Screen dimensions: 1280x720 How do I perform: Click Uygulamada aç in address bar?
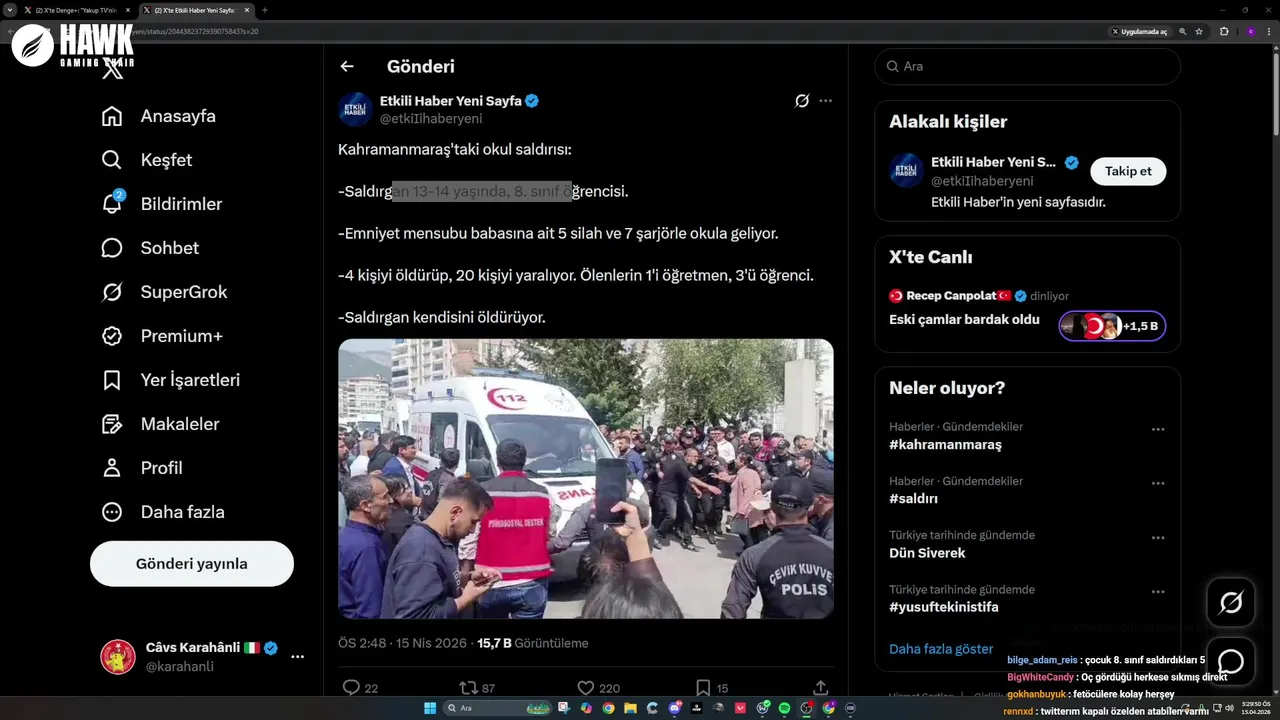pos(1140,31)
